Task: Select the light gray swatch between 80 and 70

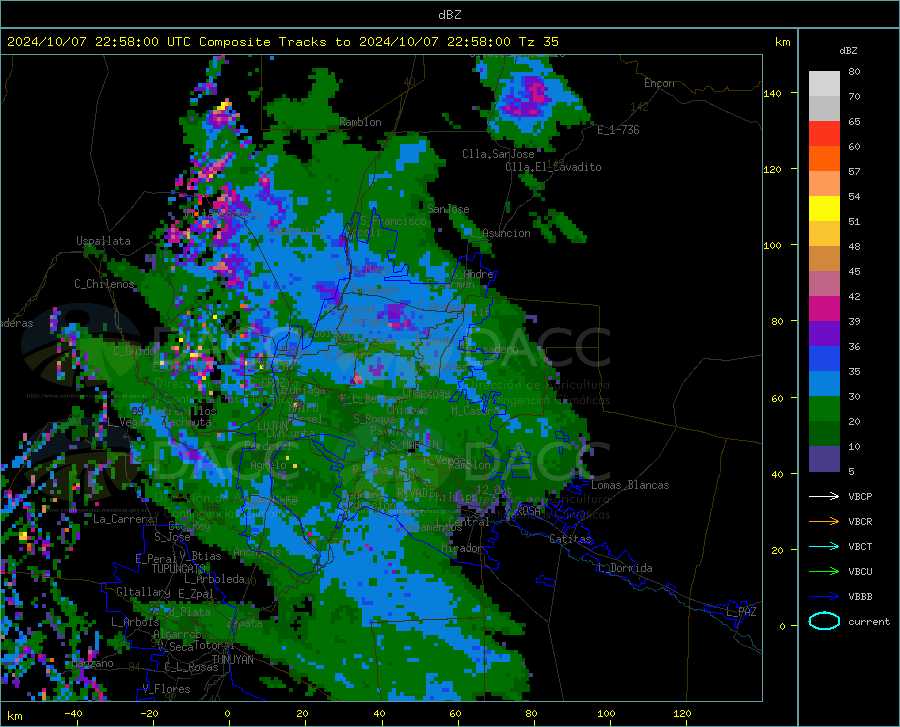Action: 824,84
